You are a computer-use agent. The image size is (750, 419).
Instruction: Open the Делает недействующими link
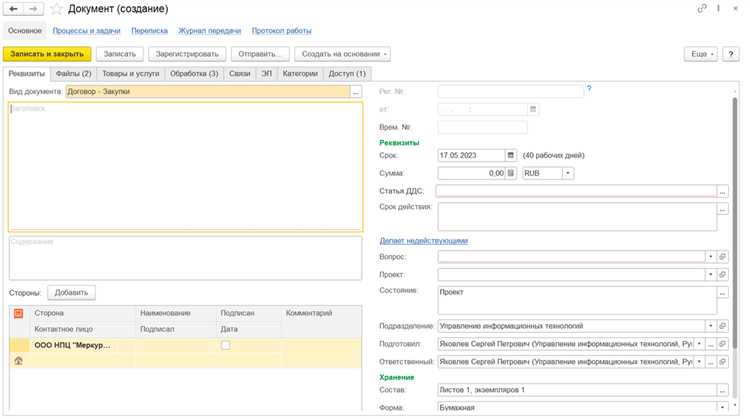[424, 241]
